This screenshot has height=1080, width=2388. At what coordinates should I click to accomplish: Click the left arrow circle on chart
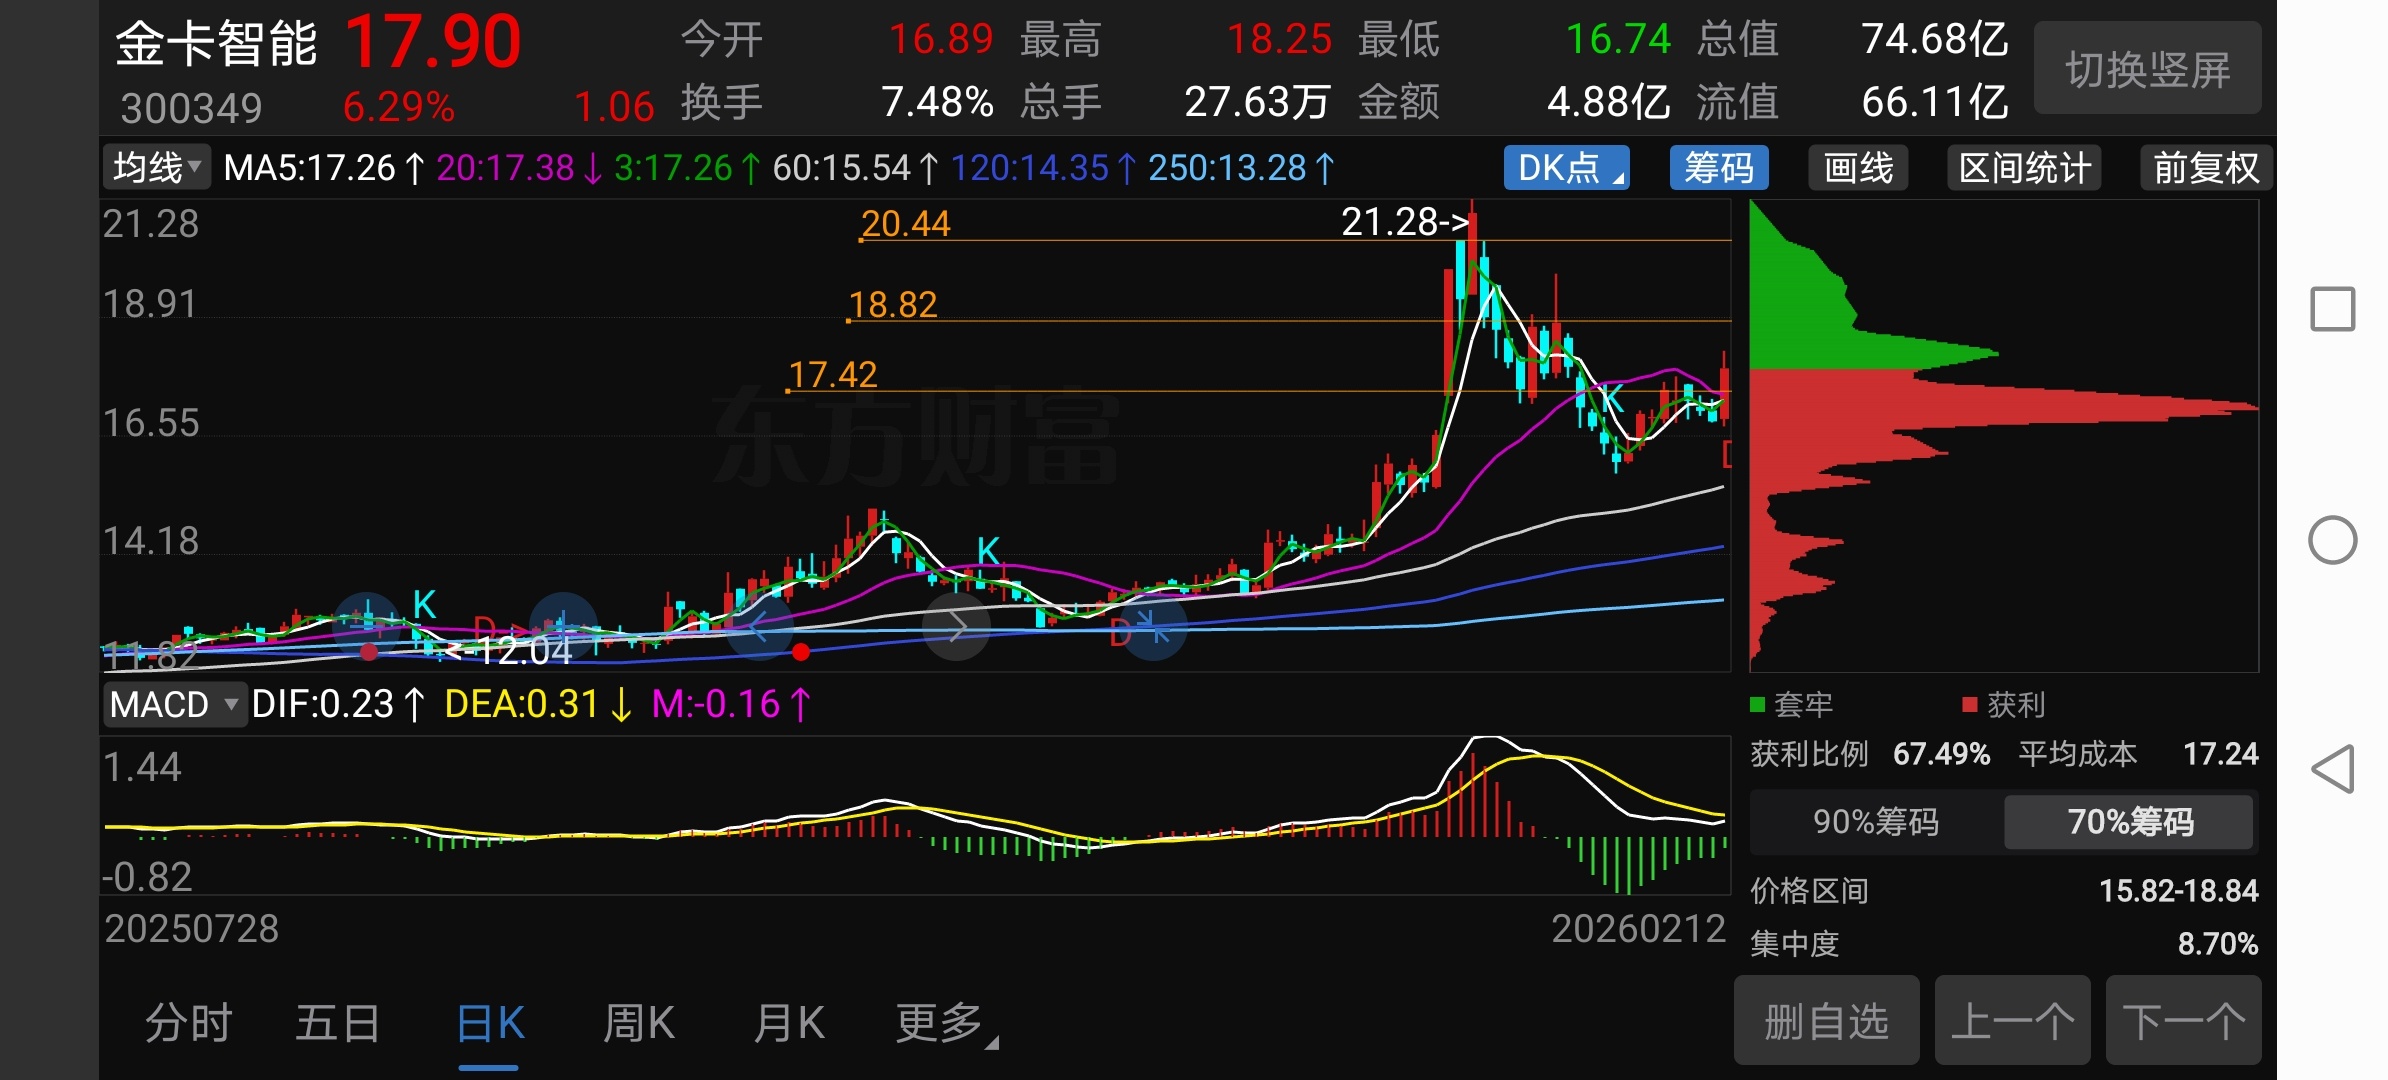coord(759,627)
